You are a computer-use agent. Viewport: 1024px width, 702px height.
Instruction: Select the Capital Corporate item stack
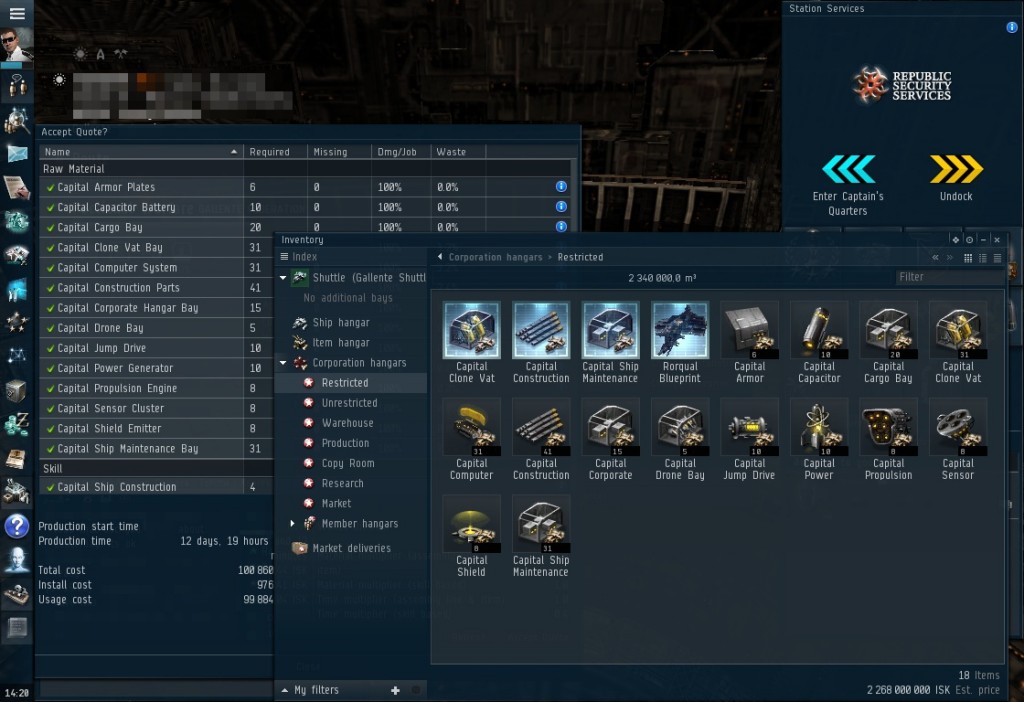(611, 439)
